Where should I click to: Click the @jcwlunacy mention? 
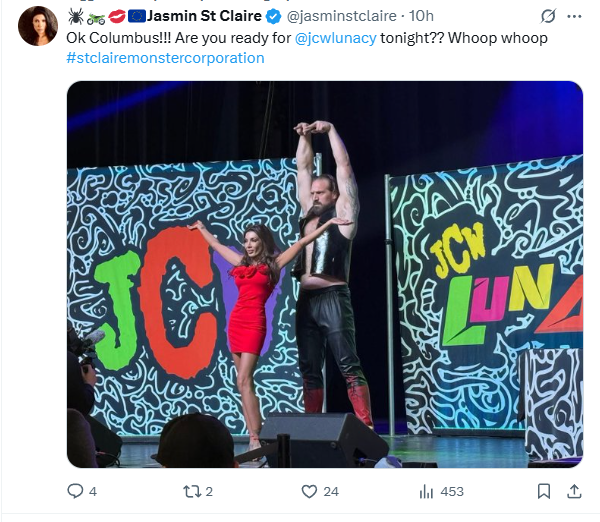pyautogui.click(x=334, y=37)
